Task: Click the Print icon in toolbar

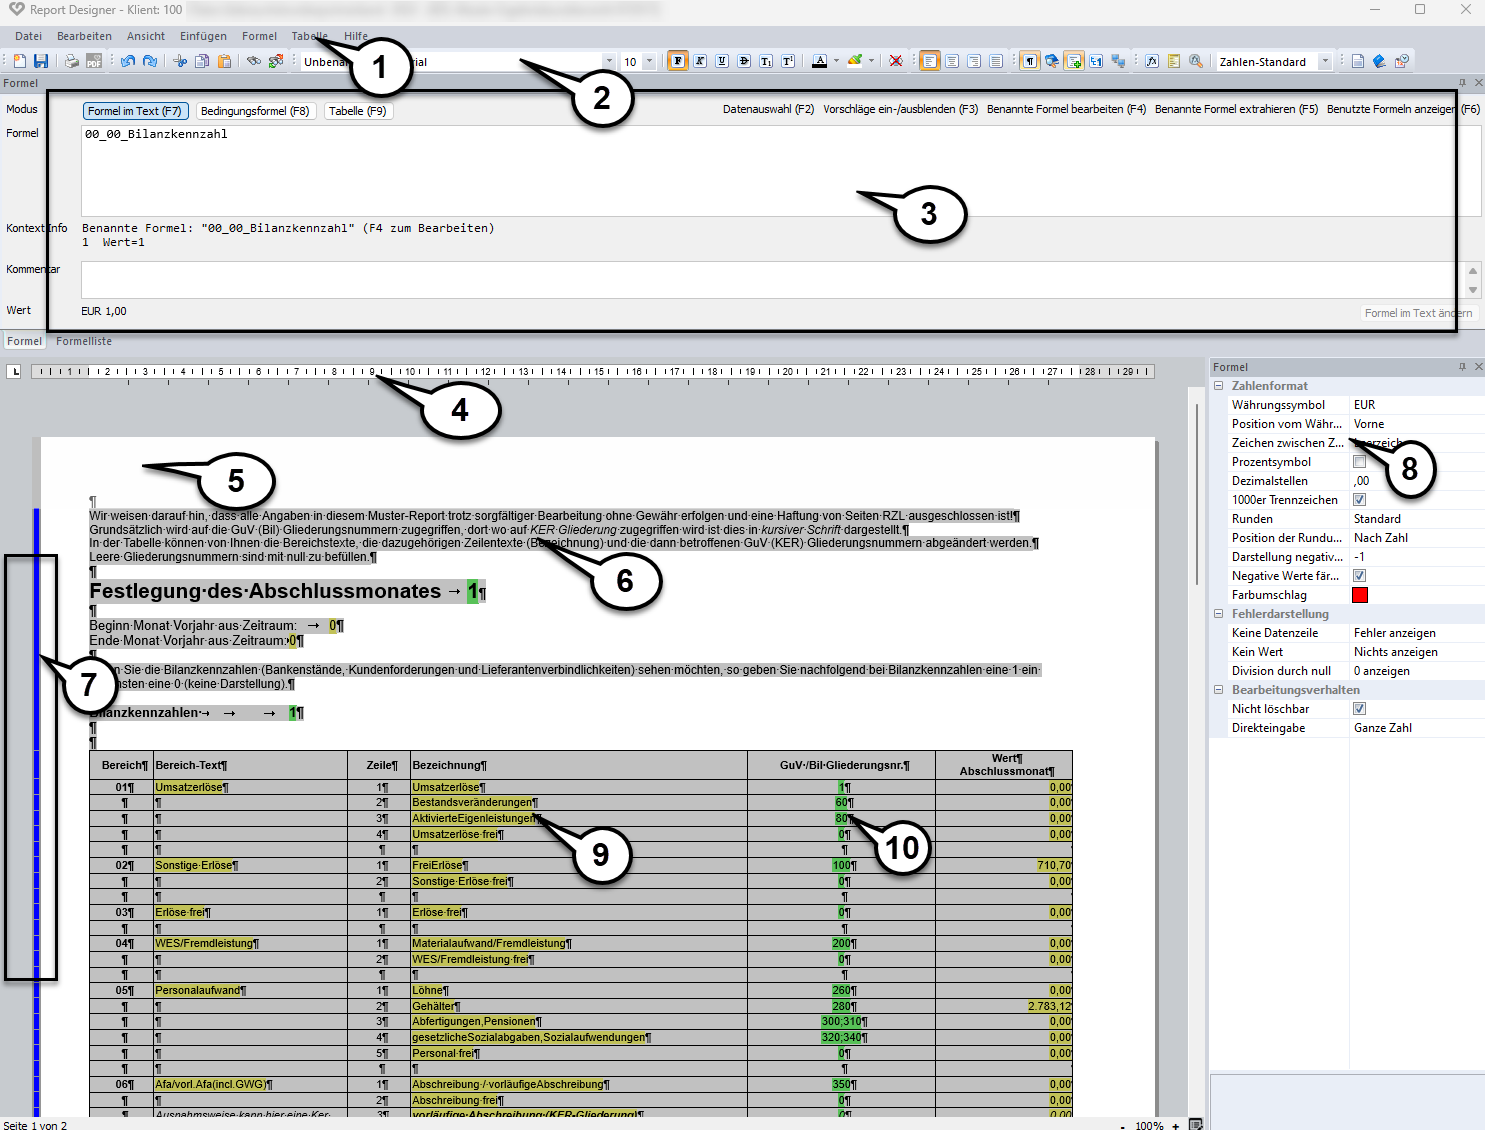Action: (72, 61)
